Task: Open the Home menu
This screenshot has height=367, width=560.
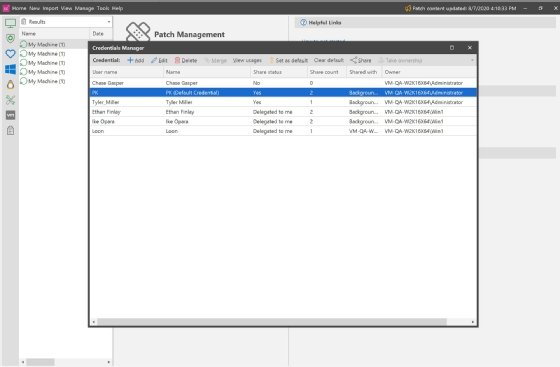Action: 19,8
